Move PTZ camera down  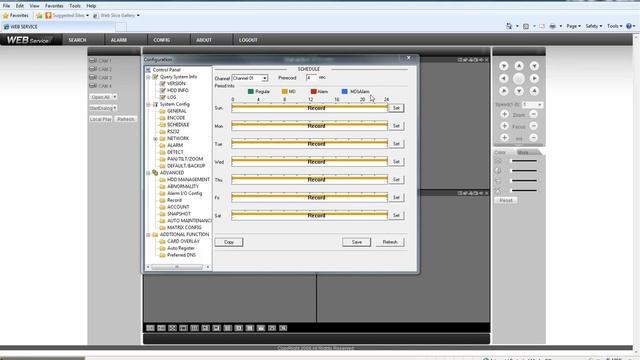pyautogui.click(x=519, y=91)
